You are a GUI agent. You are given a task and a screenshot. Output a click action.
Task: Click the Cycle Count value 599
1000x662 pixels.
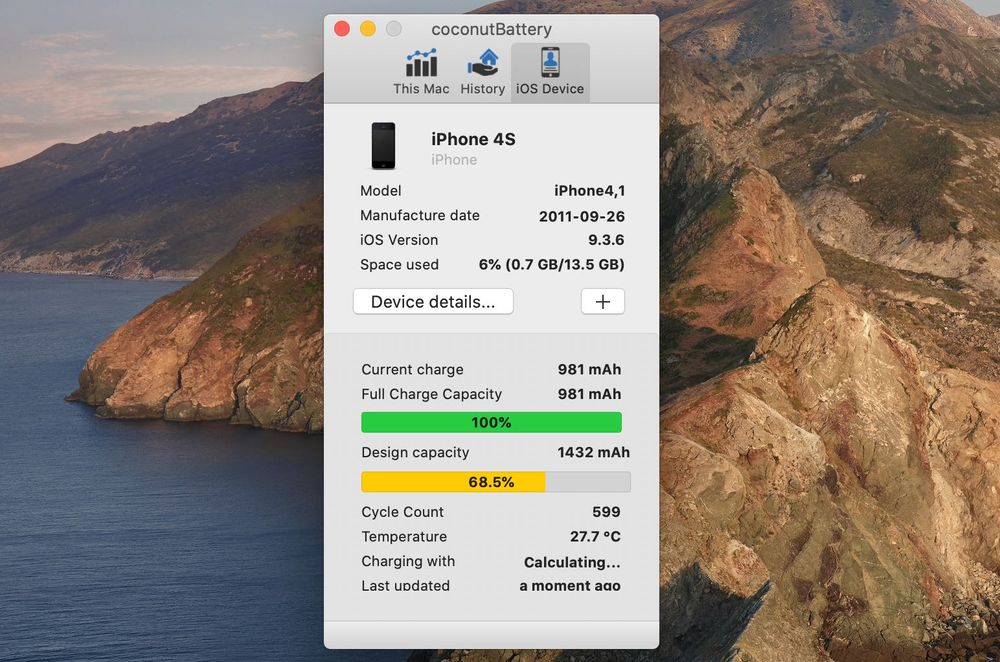606,511
